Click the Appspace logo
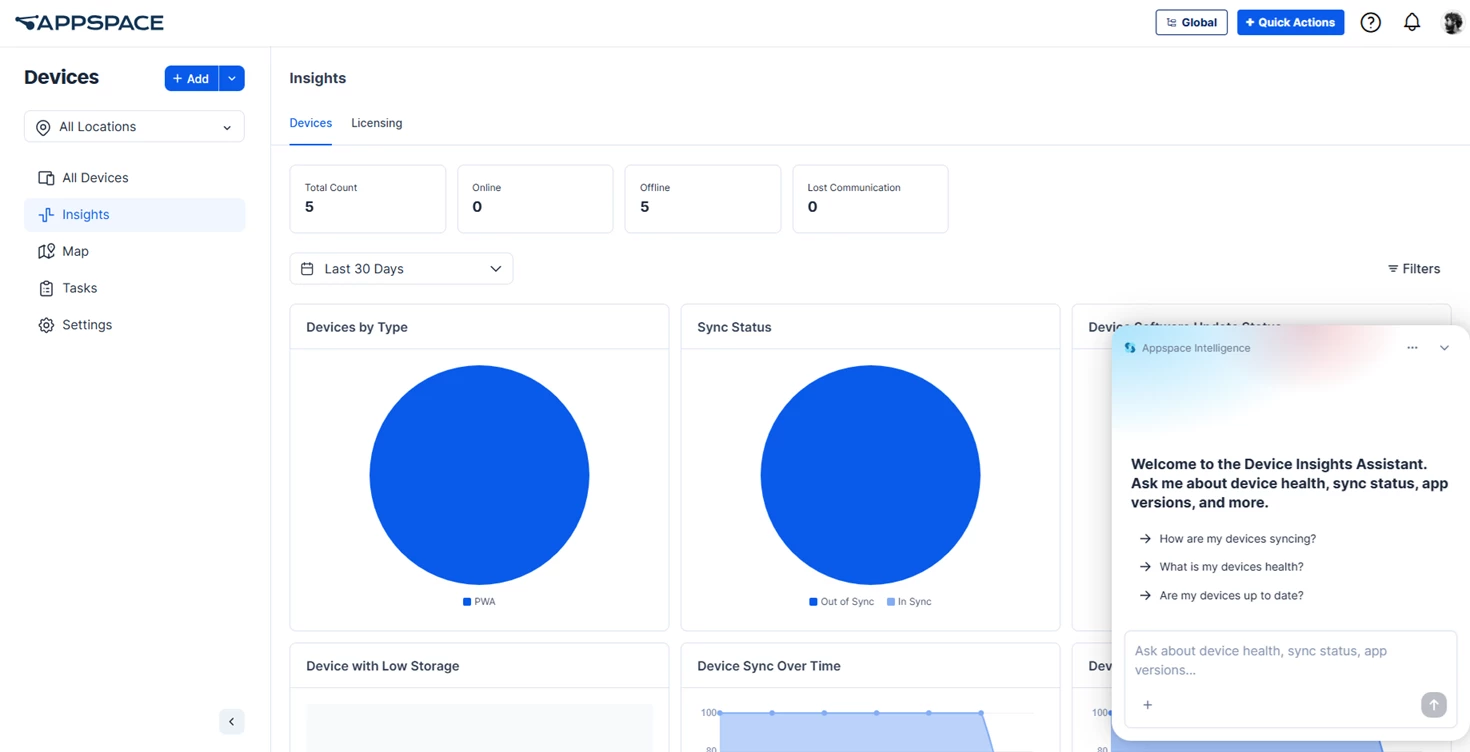The height and width of the screenshot is (752, 1470). (89, 22)
